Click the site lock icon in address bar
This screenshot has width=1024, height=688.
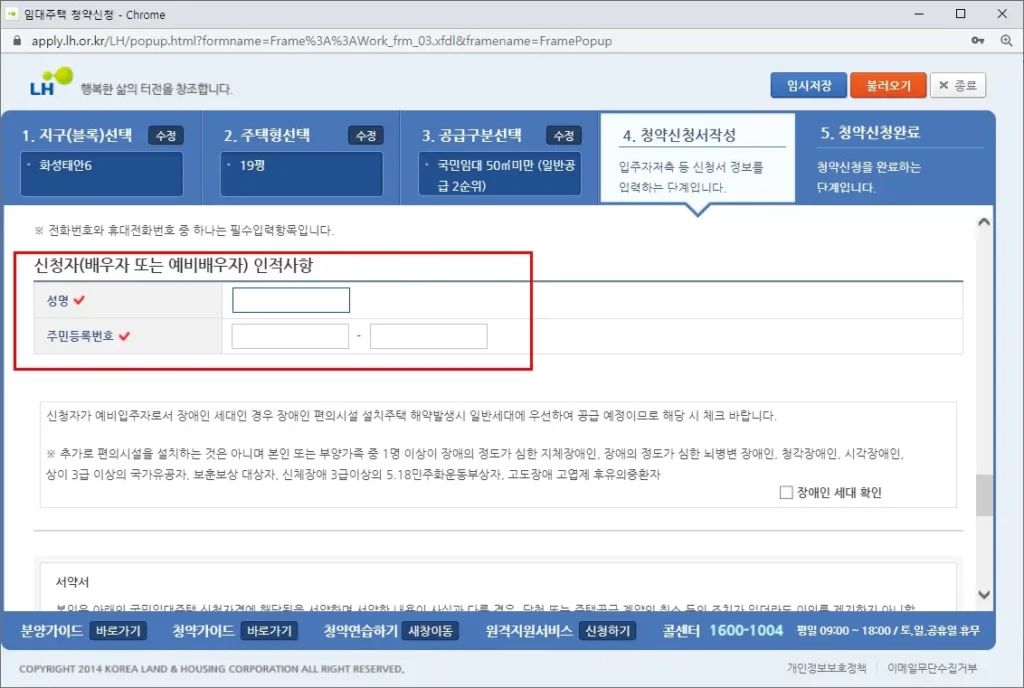click(17, 40)
